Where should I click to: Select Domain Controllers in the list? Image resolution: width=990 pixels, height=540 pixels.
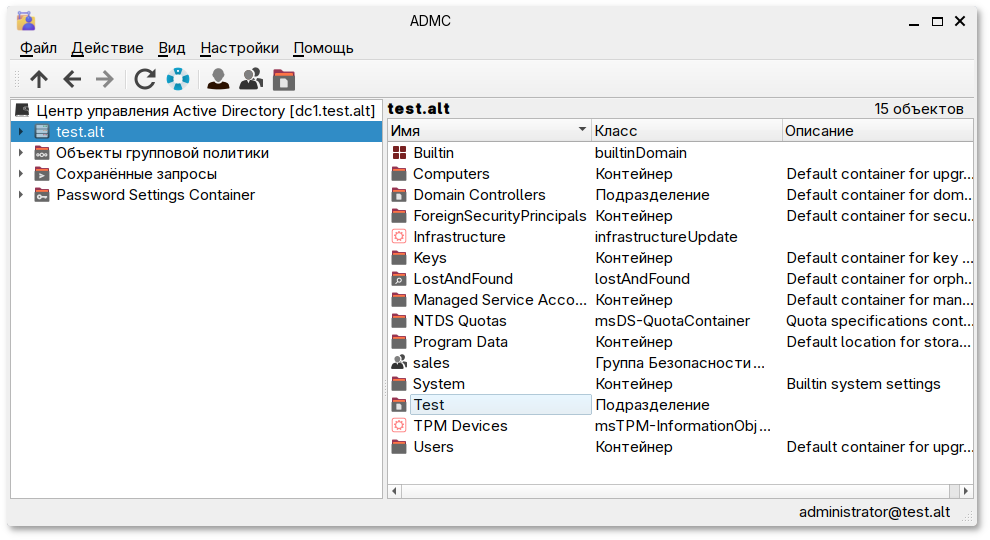pos(479,195)
